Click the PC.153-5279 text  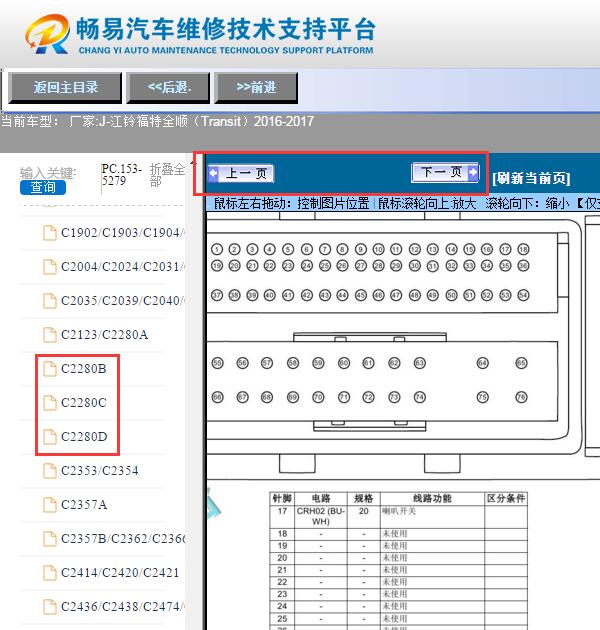(121, 174)
